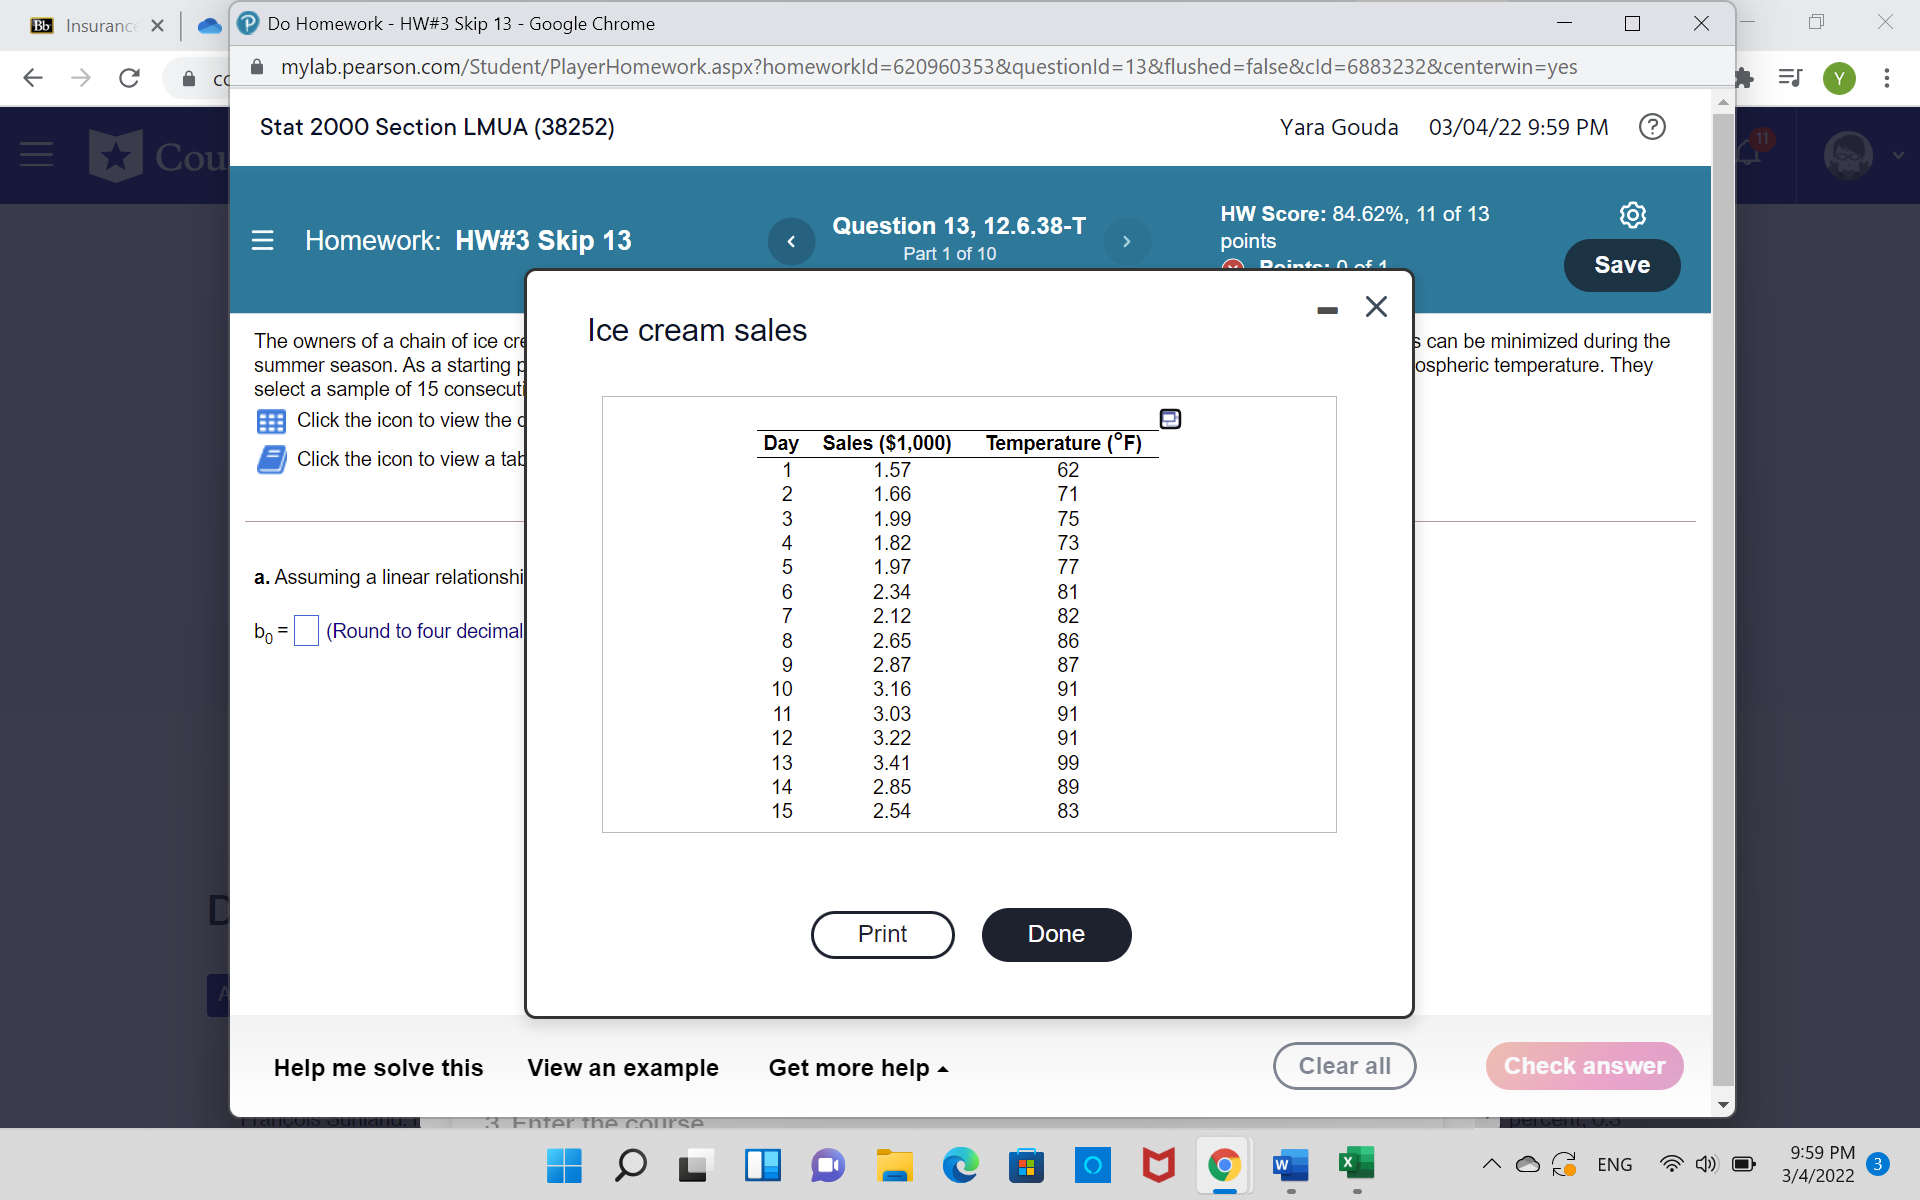This screenshot has width=1920, height=1200.
Task: Click the user profile avatar
Action: point(1848,155)
